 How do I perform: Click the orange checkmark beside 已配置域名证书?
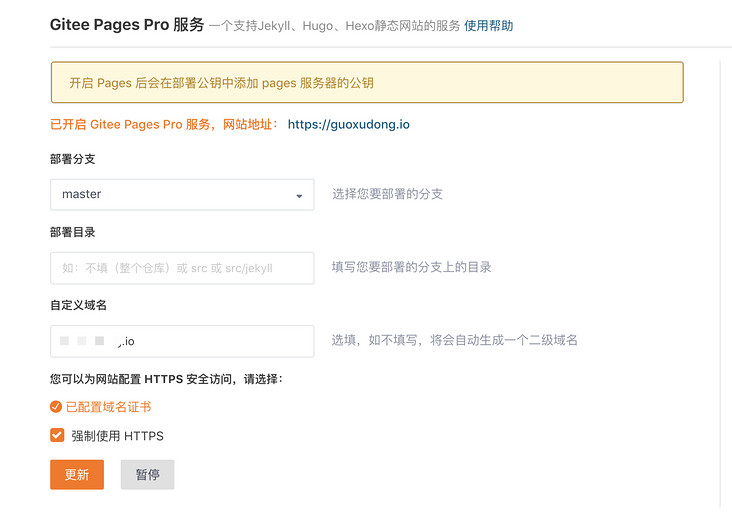(56, 407)
